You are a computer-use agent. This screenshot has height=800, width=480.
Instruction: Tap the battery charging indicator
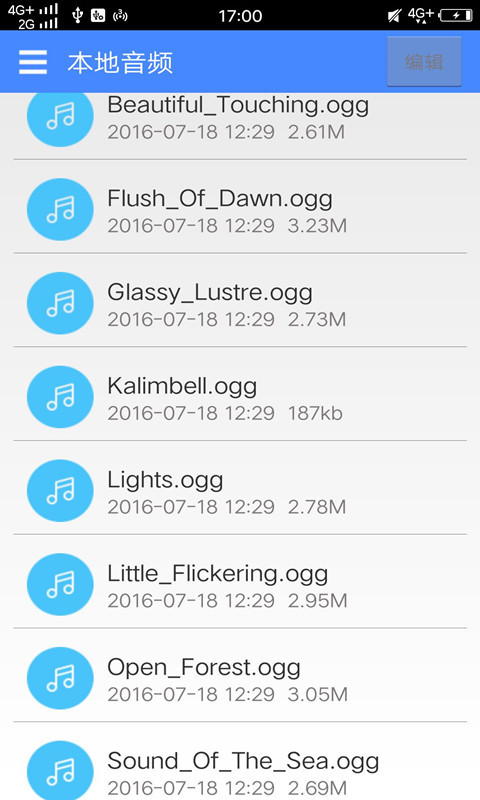point(456,15)
